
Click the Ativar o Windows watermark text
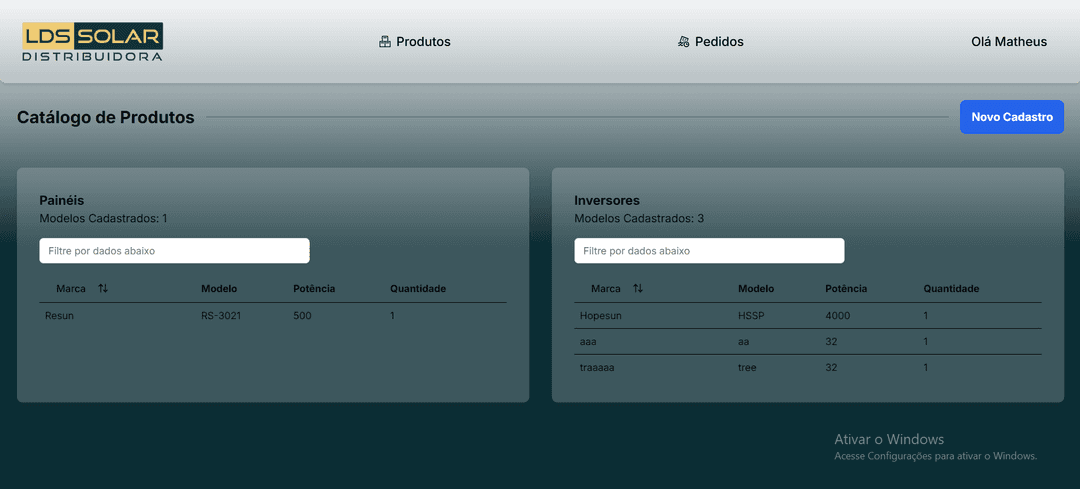point(889,440)
